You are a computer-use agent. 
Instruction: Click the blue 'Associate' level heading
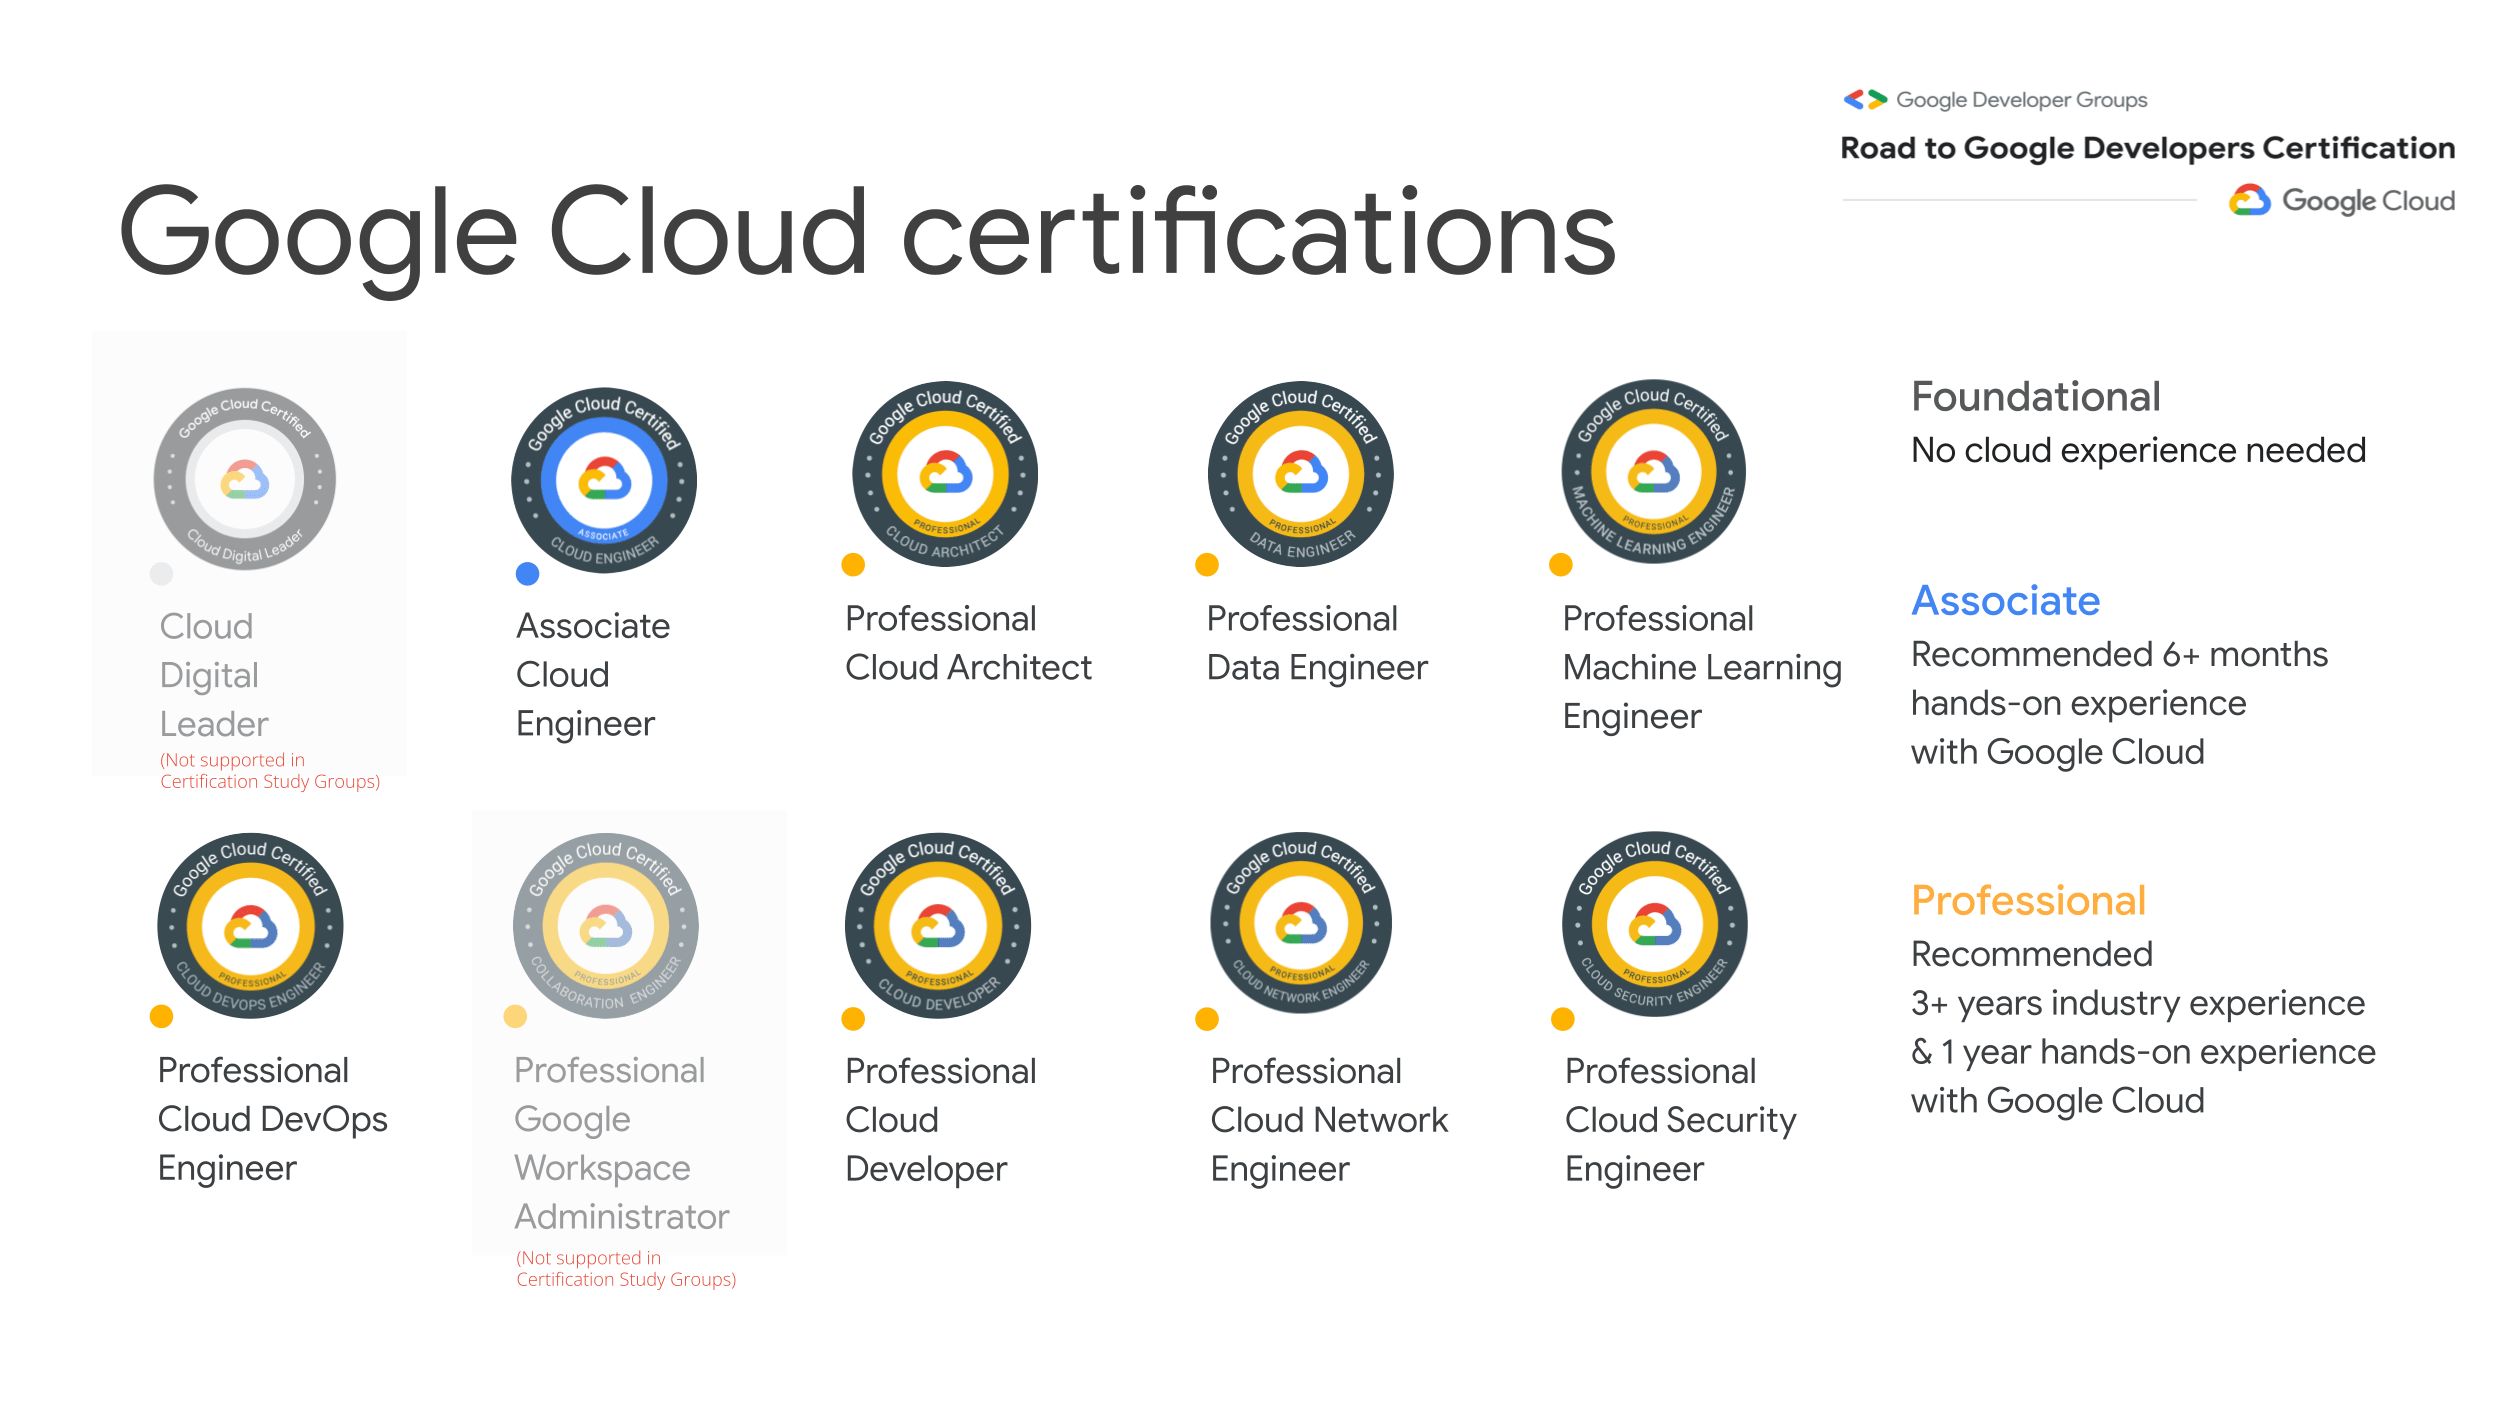coord(2005,601)
